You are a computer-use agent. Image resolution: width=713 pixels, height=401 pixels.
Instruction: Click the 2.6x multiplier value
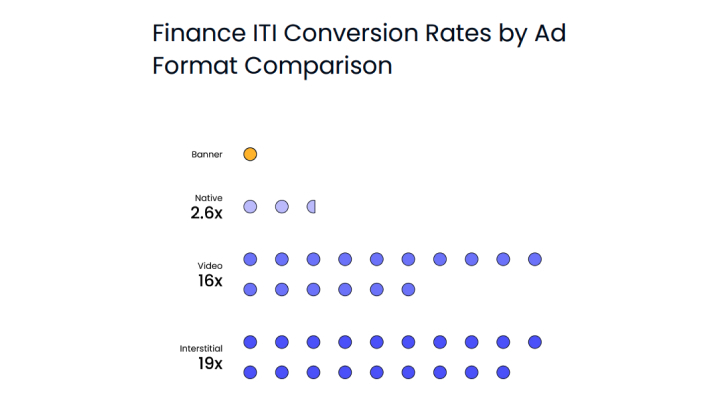[206, 213]
